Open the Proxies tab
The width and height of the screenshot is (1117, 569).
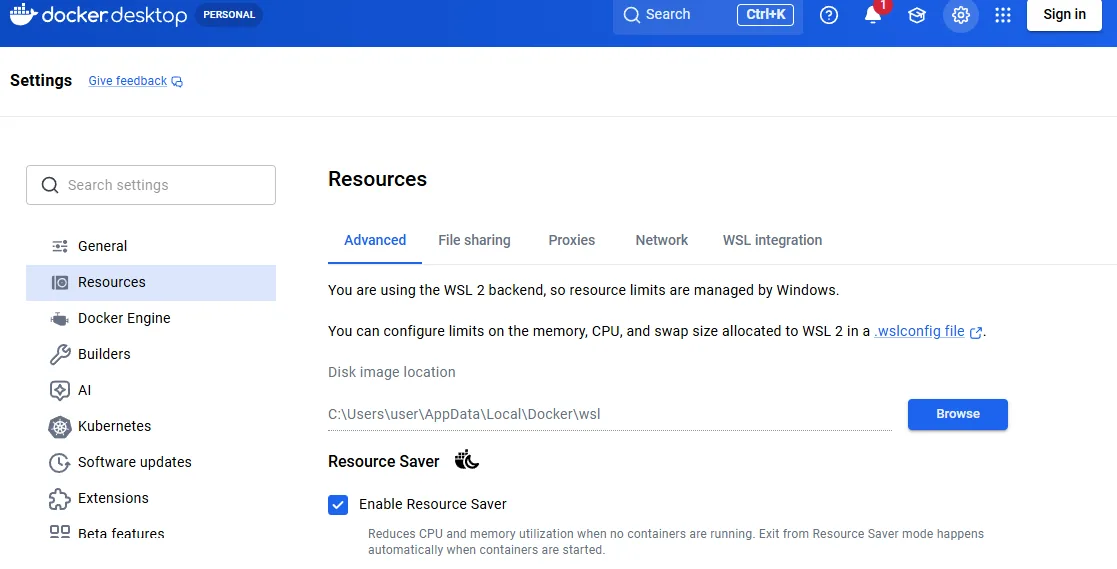point(571,241)
